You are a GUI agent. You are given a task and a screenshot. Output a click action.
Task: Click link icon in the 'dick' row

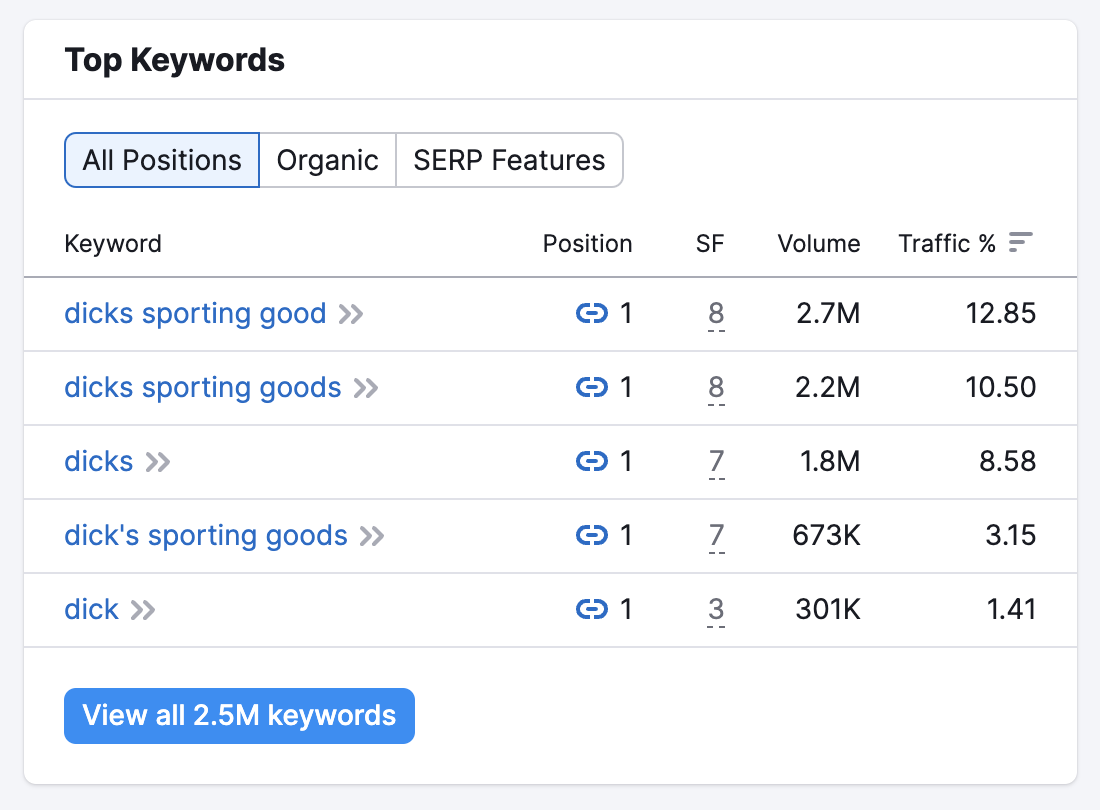[591, 609]
